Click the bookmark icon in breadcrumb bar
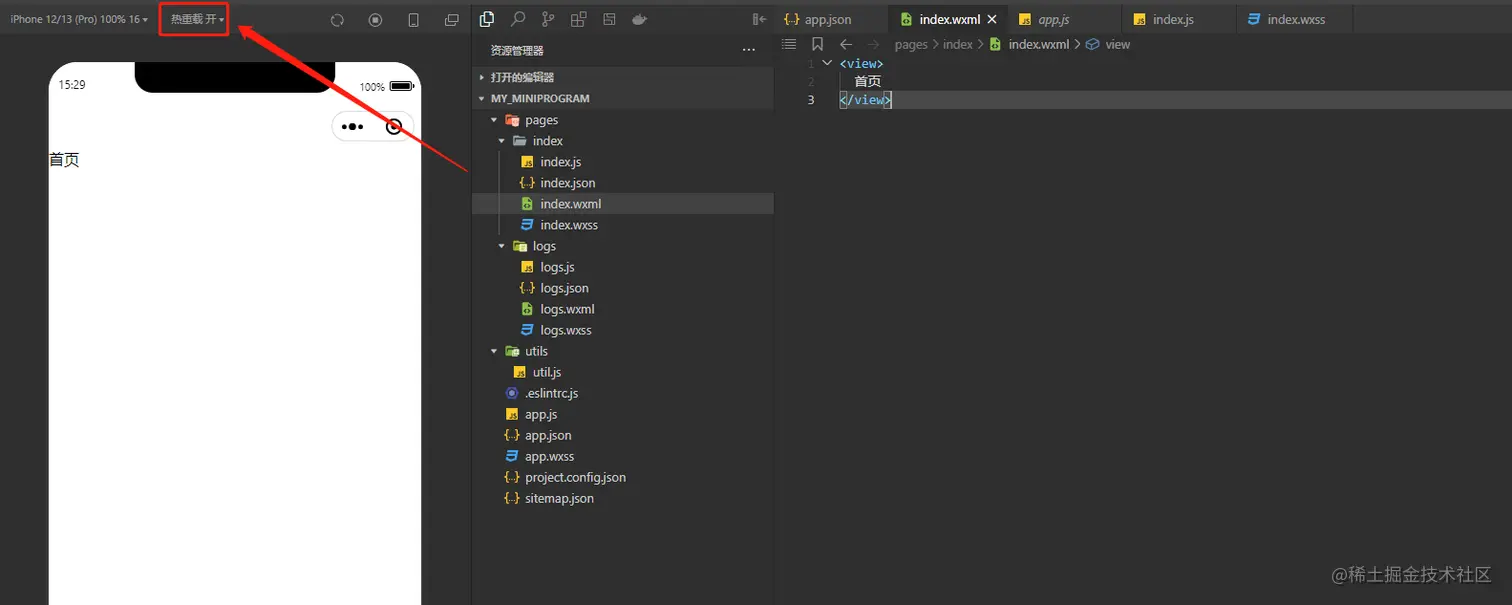 click(817, 44)
